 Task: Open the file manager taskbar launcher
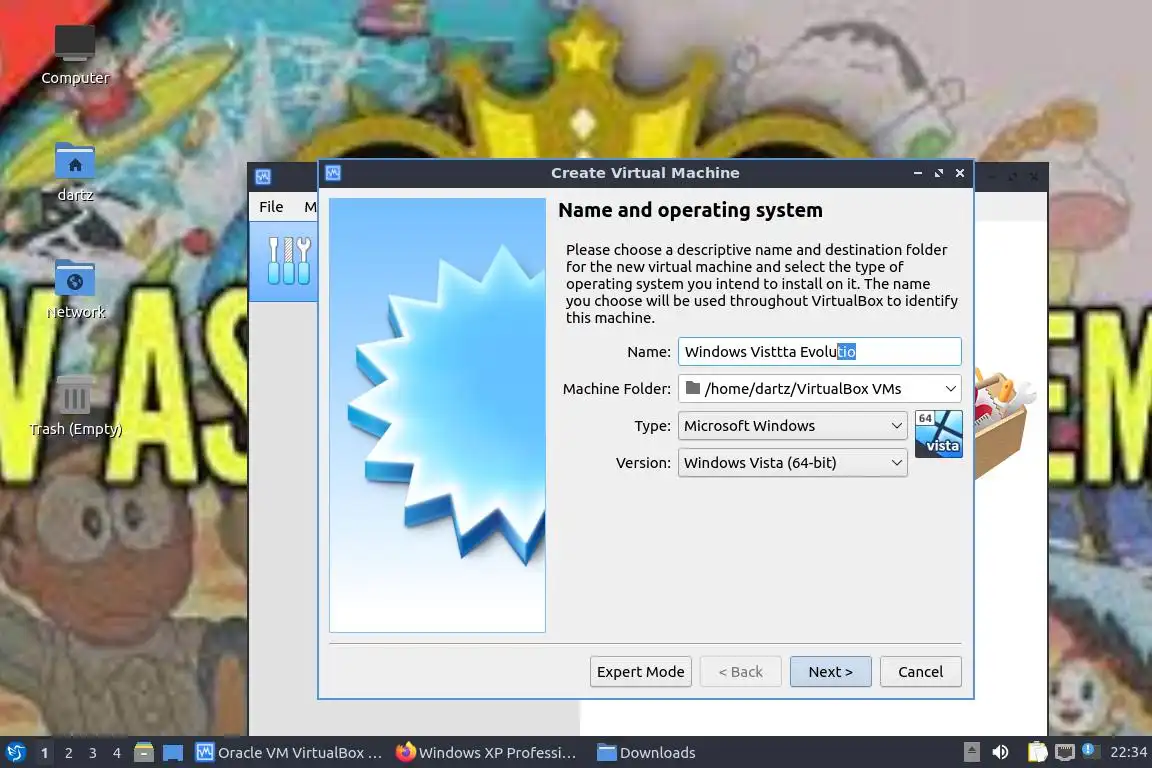pyautogui.click(x=144, y=752)
